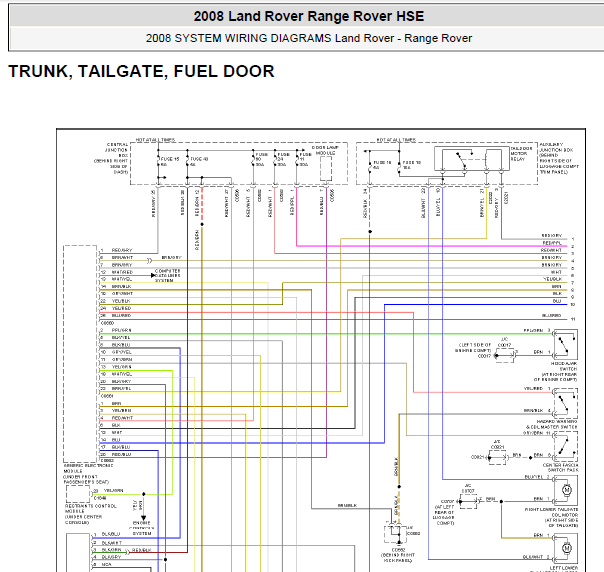Click the 'COMPUTER DATA LINES SYSTEM' label
Viewport: 604px width, 572px height.
[x=167, y=276]
